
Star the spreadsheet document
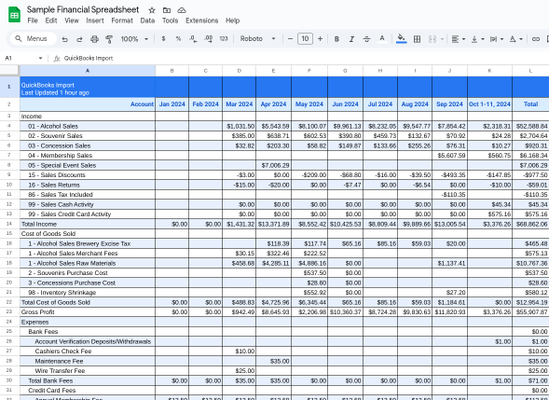click(x=152, y=10)
